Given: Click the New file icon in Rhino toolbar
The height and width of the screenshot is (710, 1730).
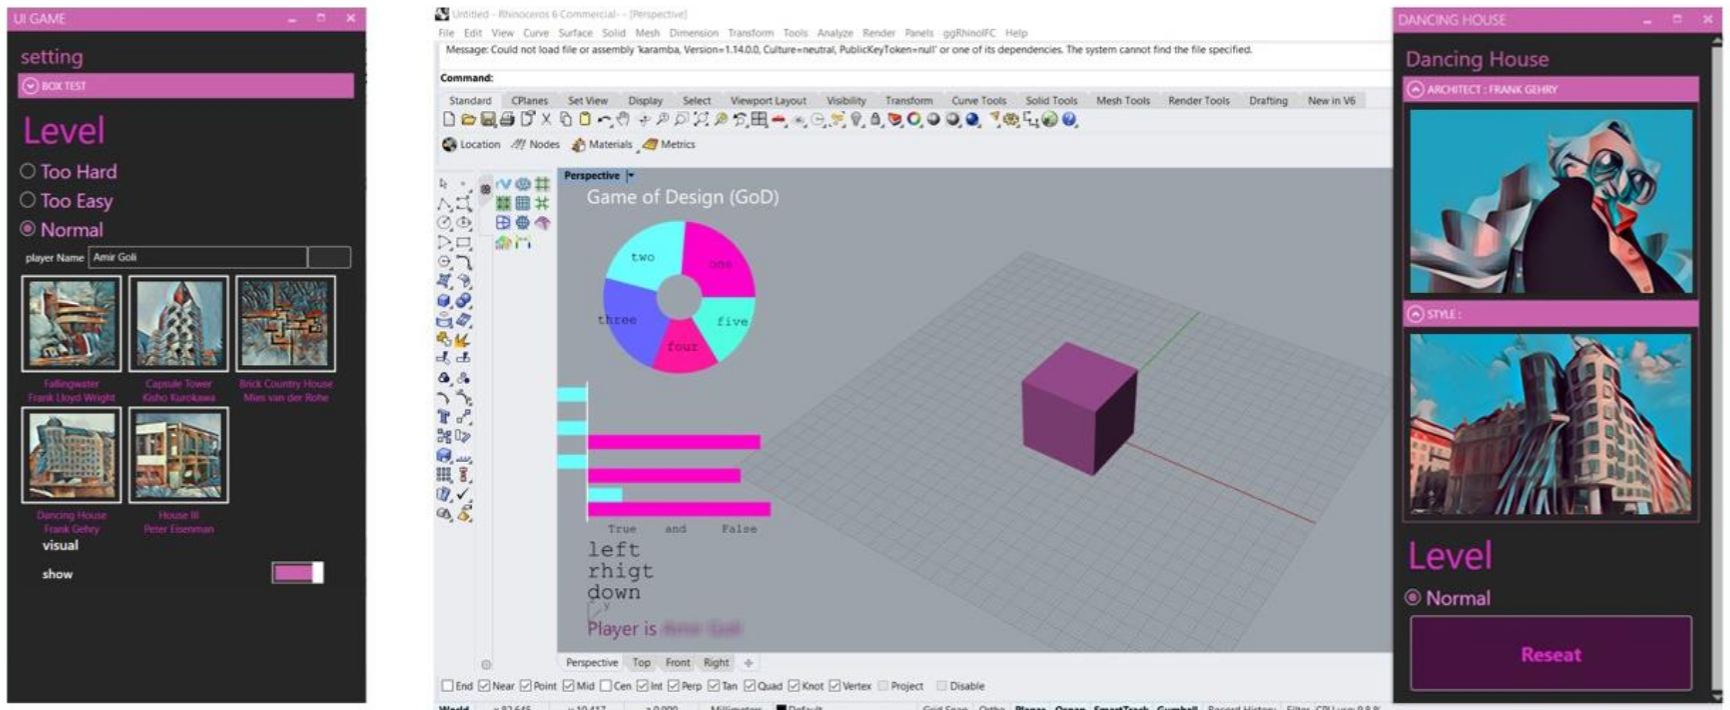Looking at the screenshot, I should click(449, 119).
